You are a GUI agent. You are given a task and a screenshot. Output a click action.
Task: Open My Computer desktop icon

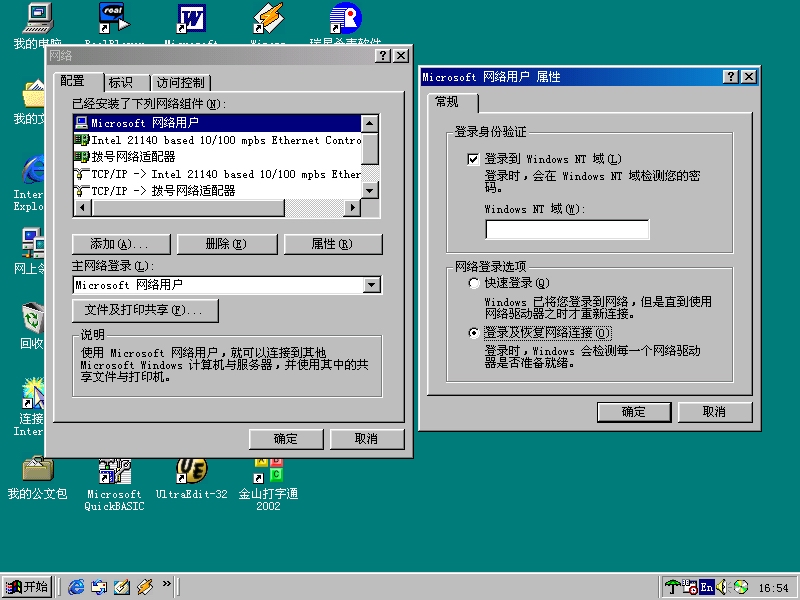click(38, 19)
